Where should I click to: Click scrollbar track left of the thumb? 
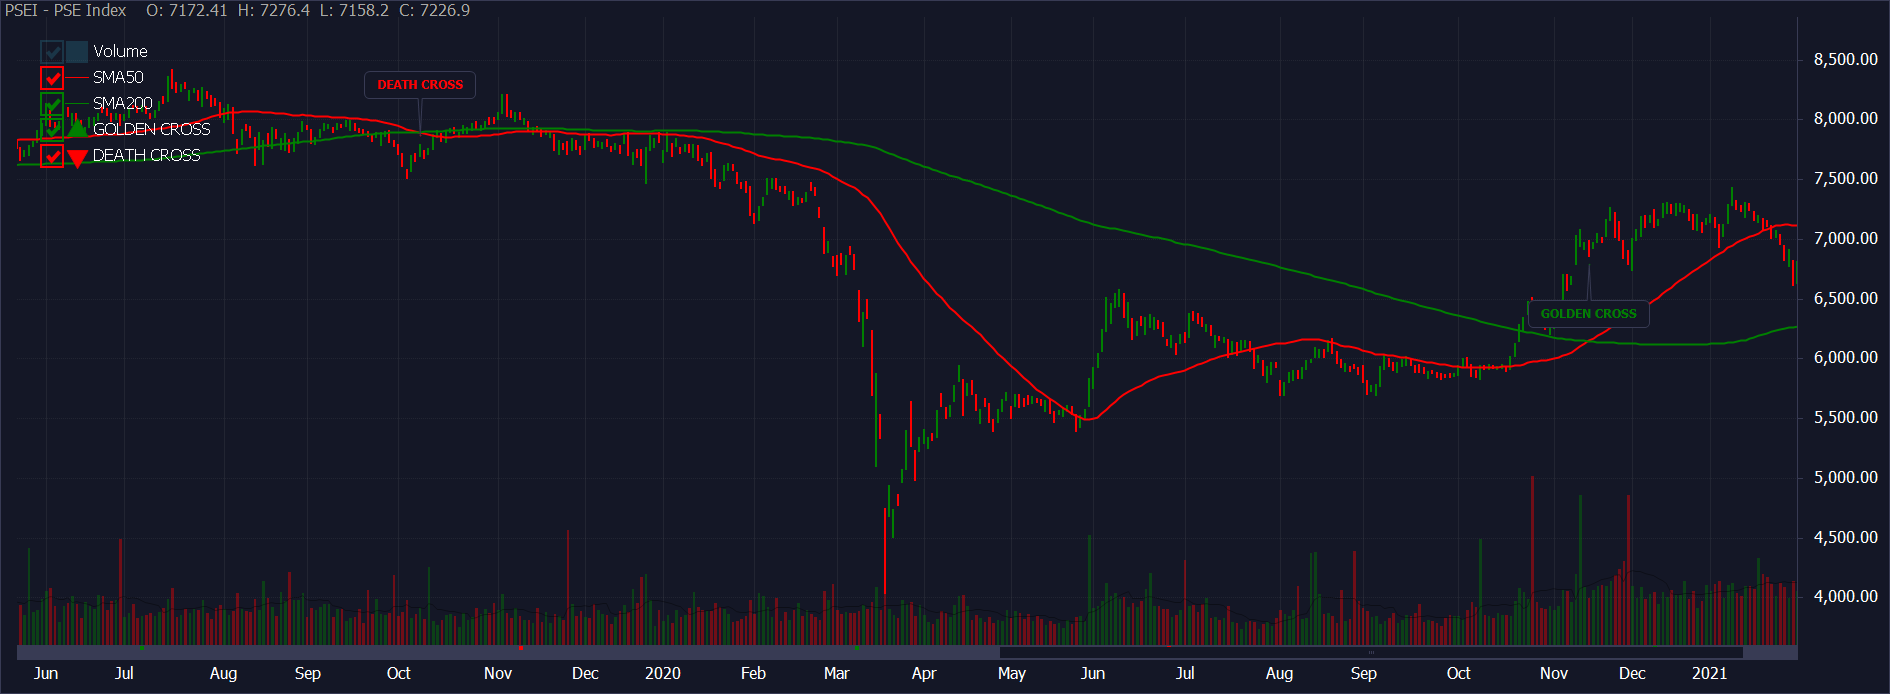pyautogui.click(x=500, y=653)
